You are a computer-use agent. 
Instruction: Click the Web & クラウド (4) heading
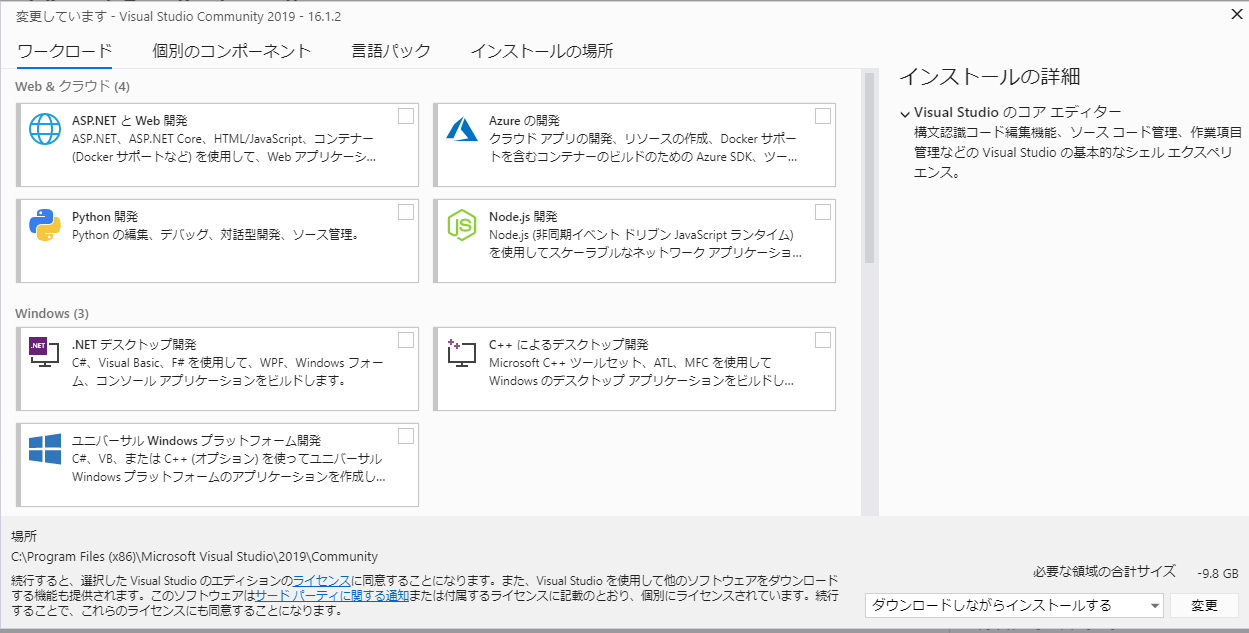[72, 86]
